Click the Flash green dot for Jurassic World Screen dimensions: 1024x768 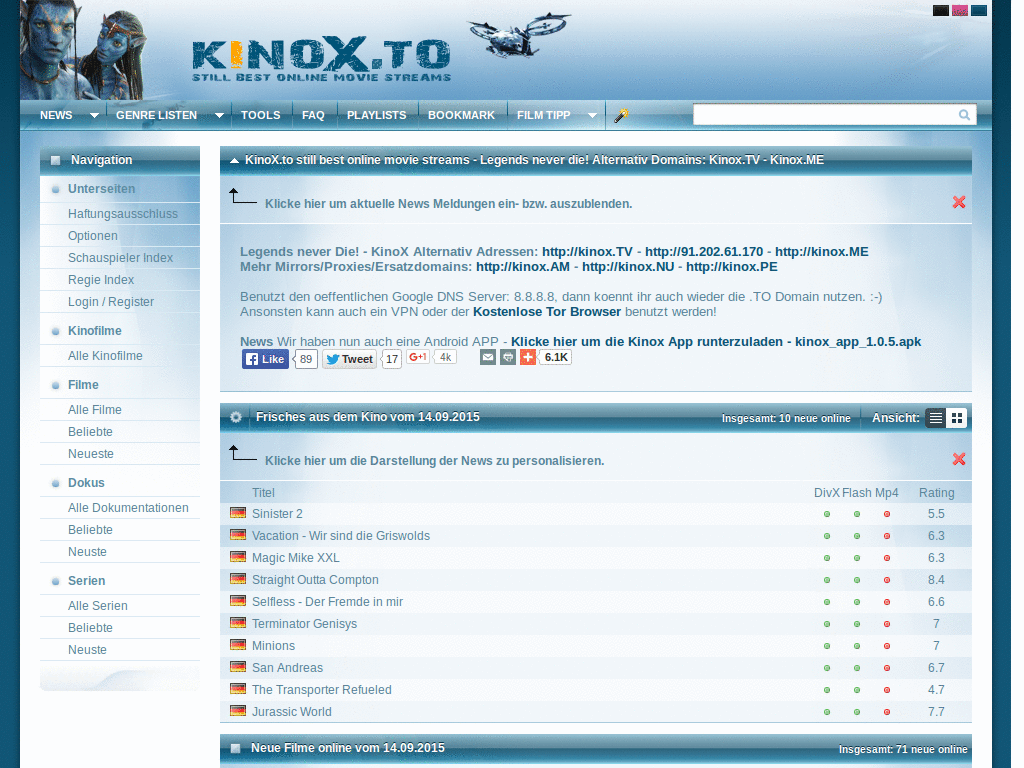tap(857, 712)
